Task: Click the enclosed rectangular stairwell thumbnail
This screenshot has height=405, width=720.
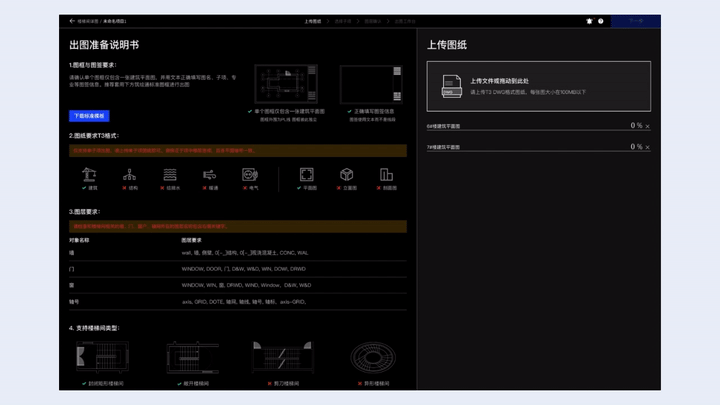Action: point(102,356)
